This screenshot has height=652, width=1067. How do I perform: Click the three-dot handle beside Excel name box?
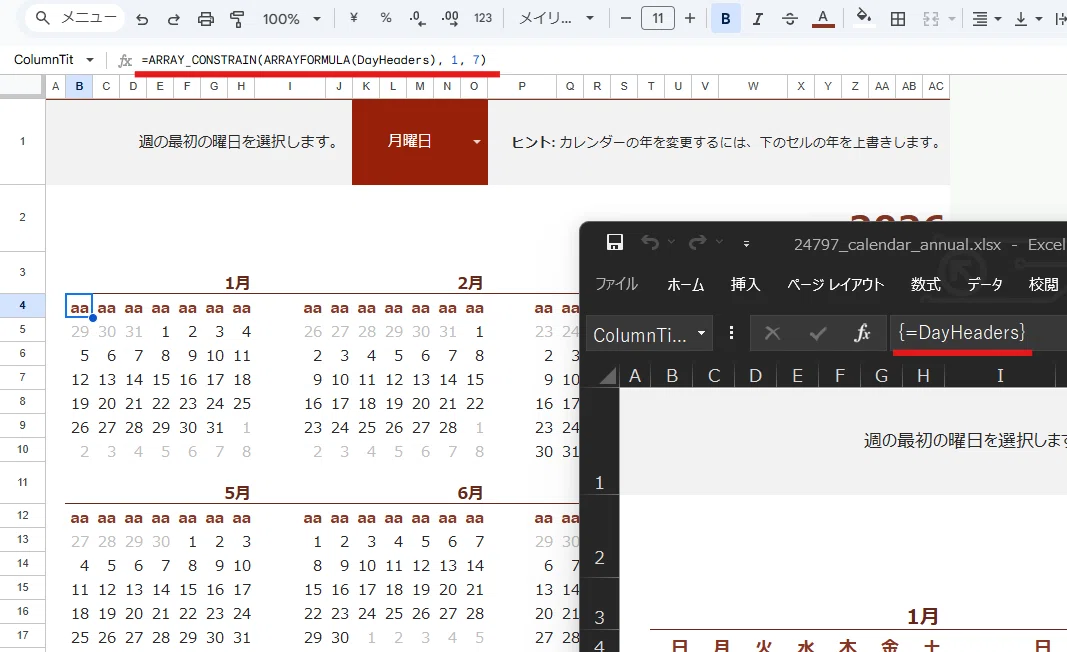click(x=732, y=333)
